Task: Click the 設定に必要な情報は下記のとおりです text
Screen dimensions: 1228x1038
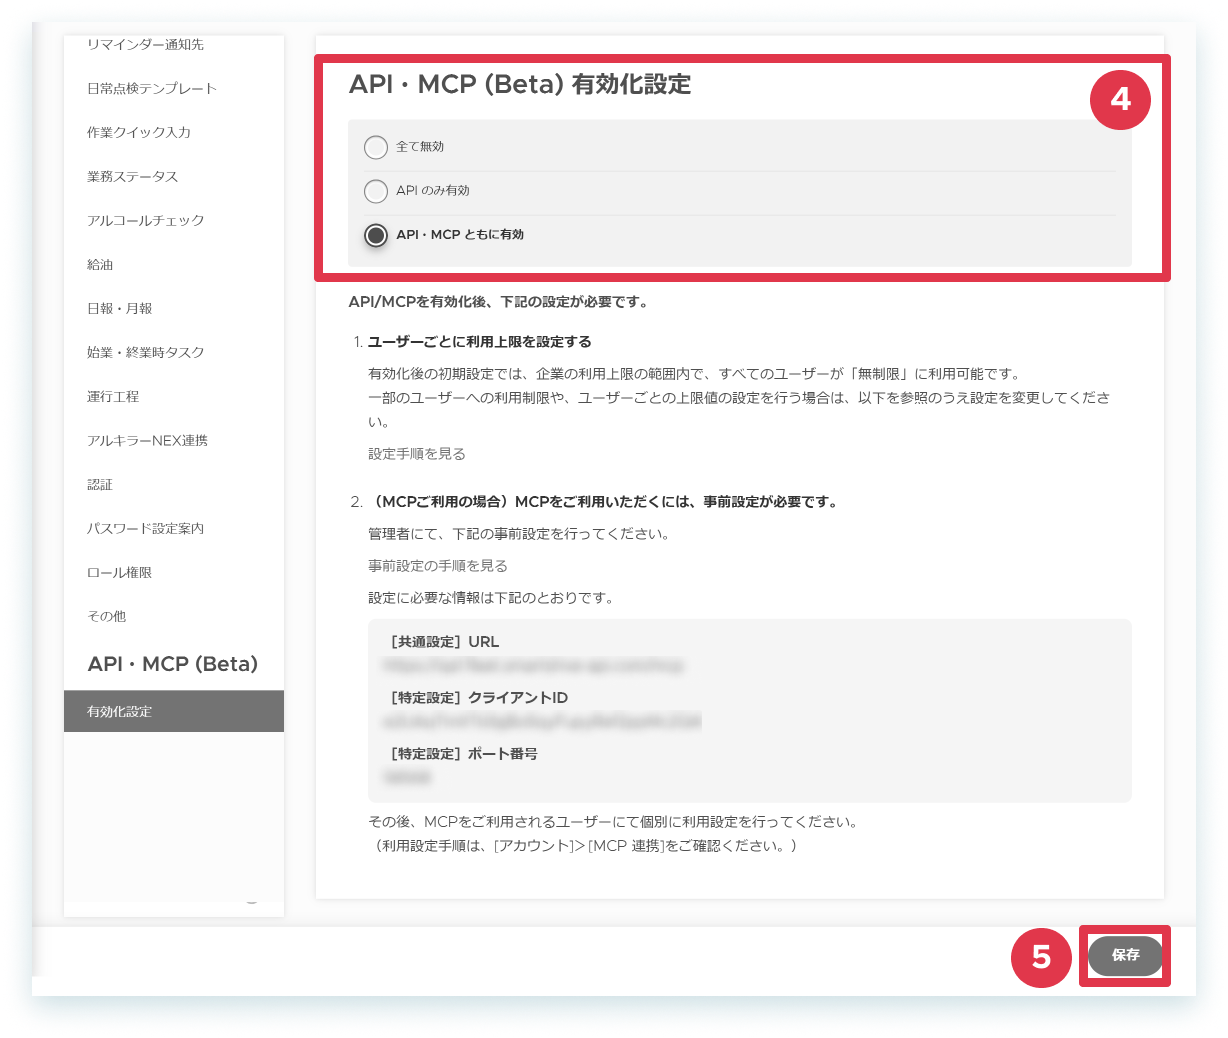Action: (x=491, y=598)
